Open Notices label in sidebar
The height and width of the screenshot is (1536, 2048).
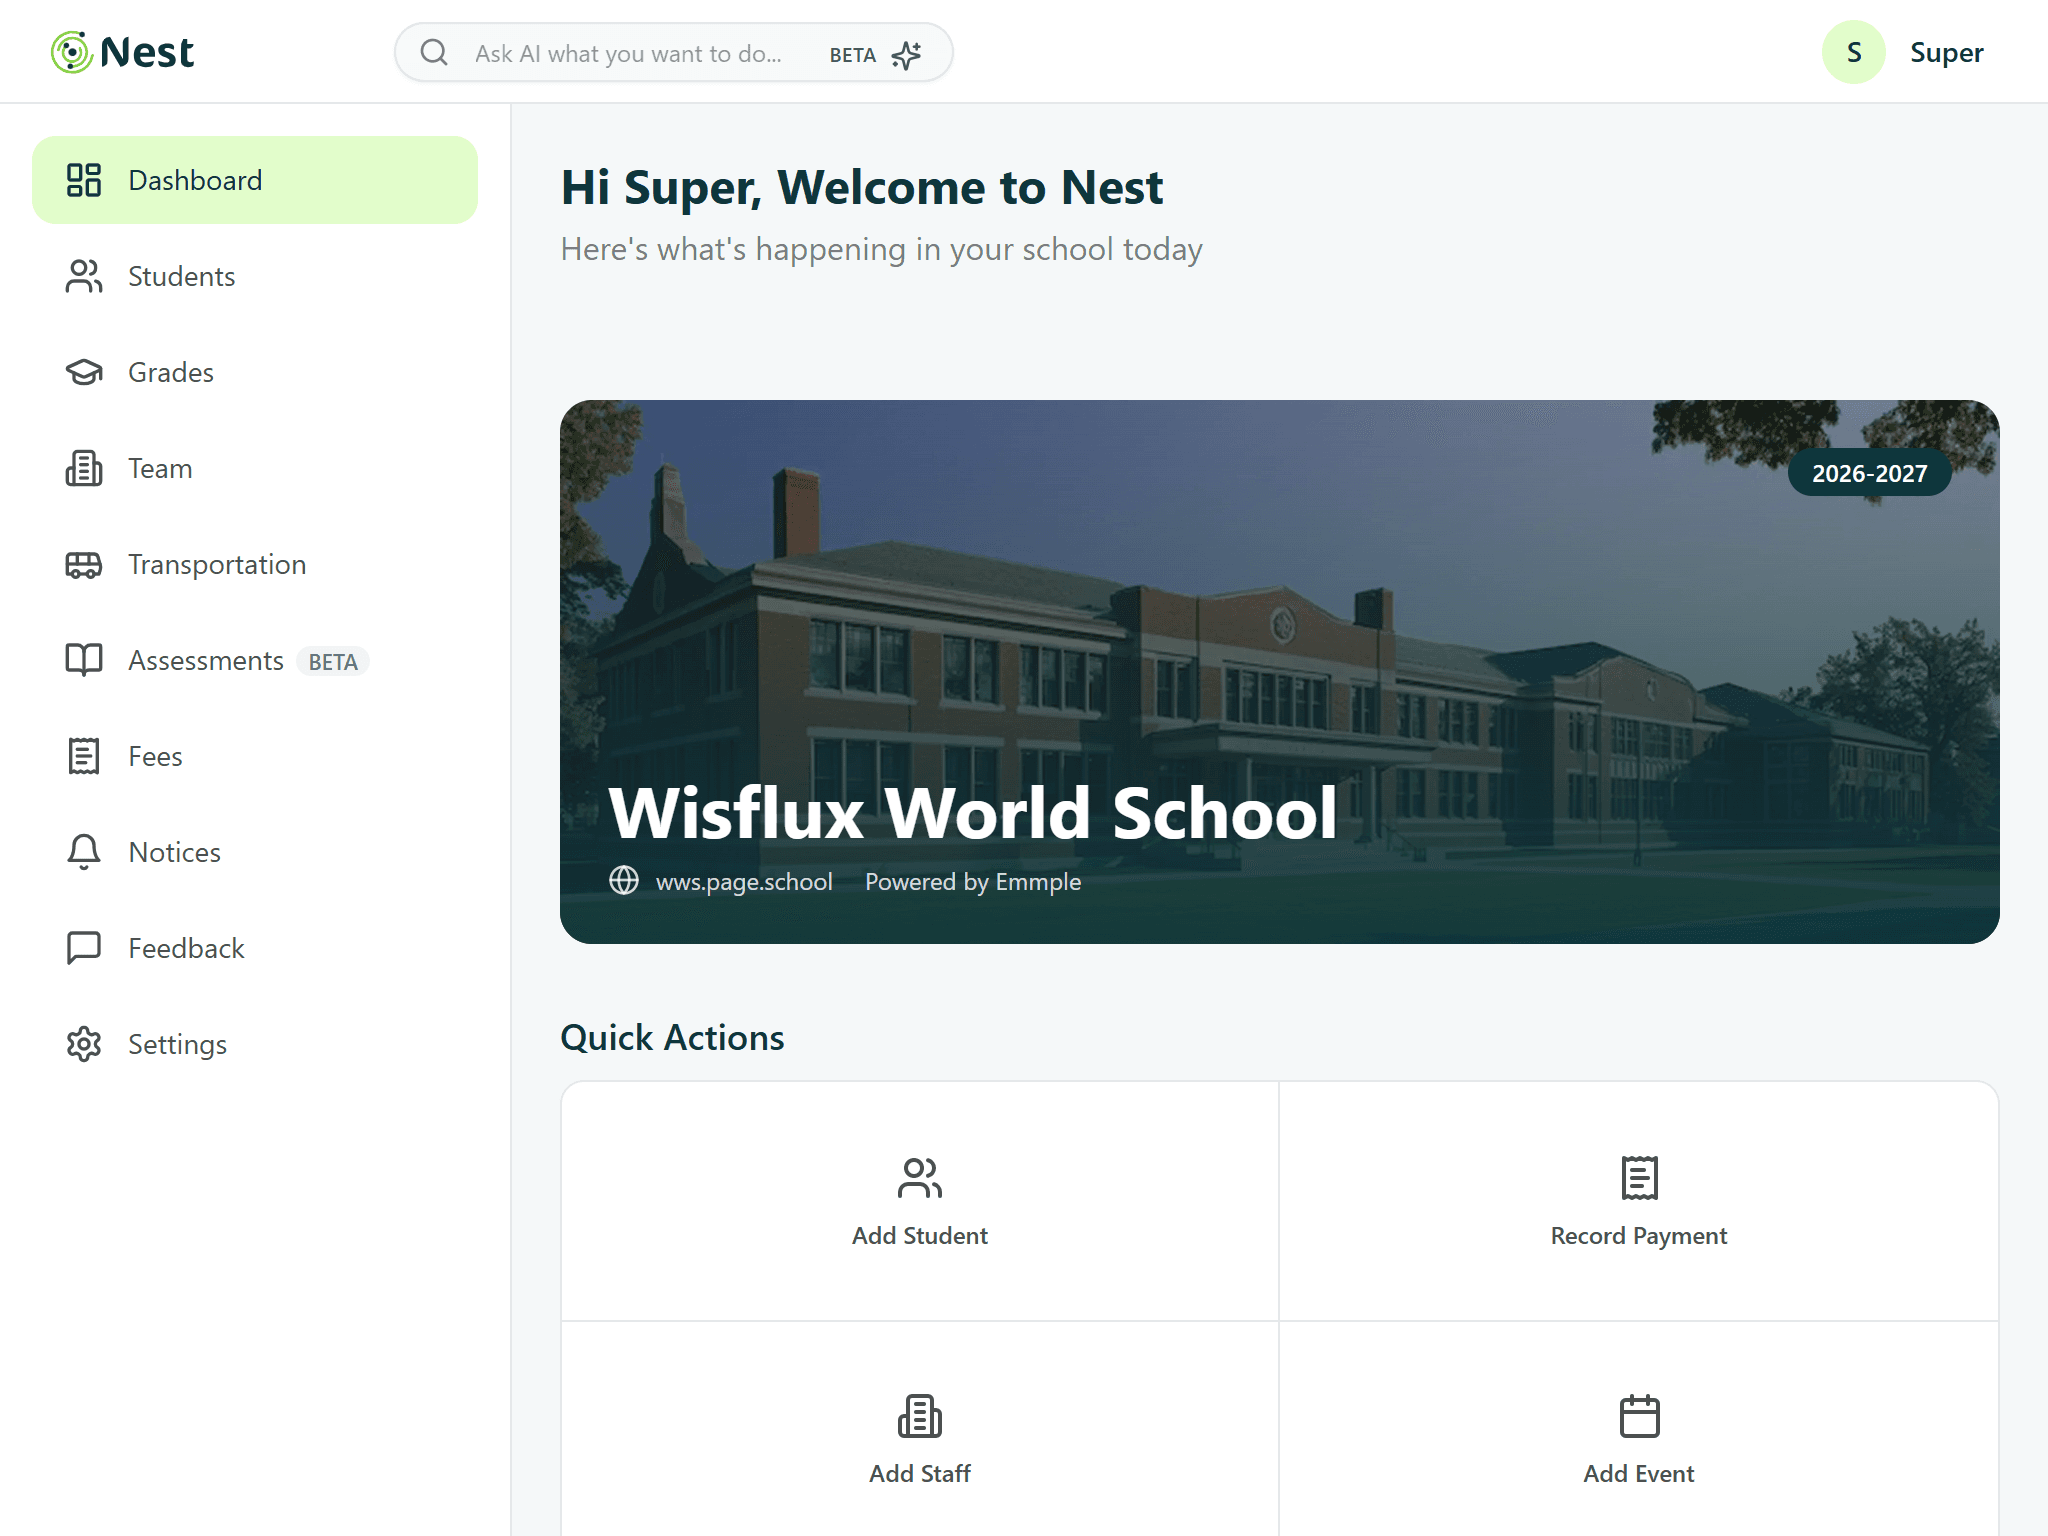coord(174,852)
